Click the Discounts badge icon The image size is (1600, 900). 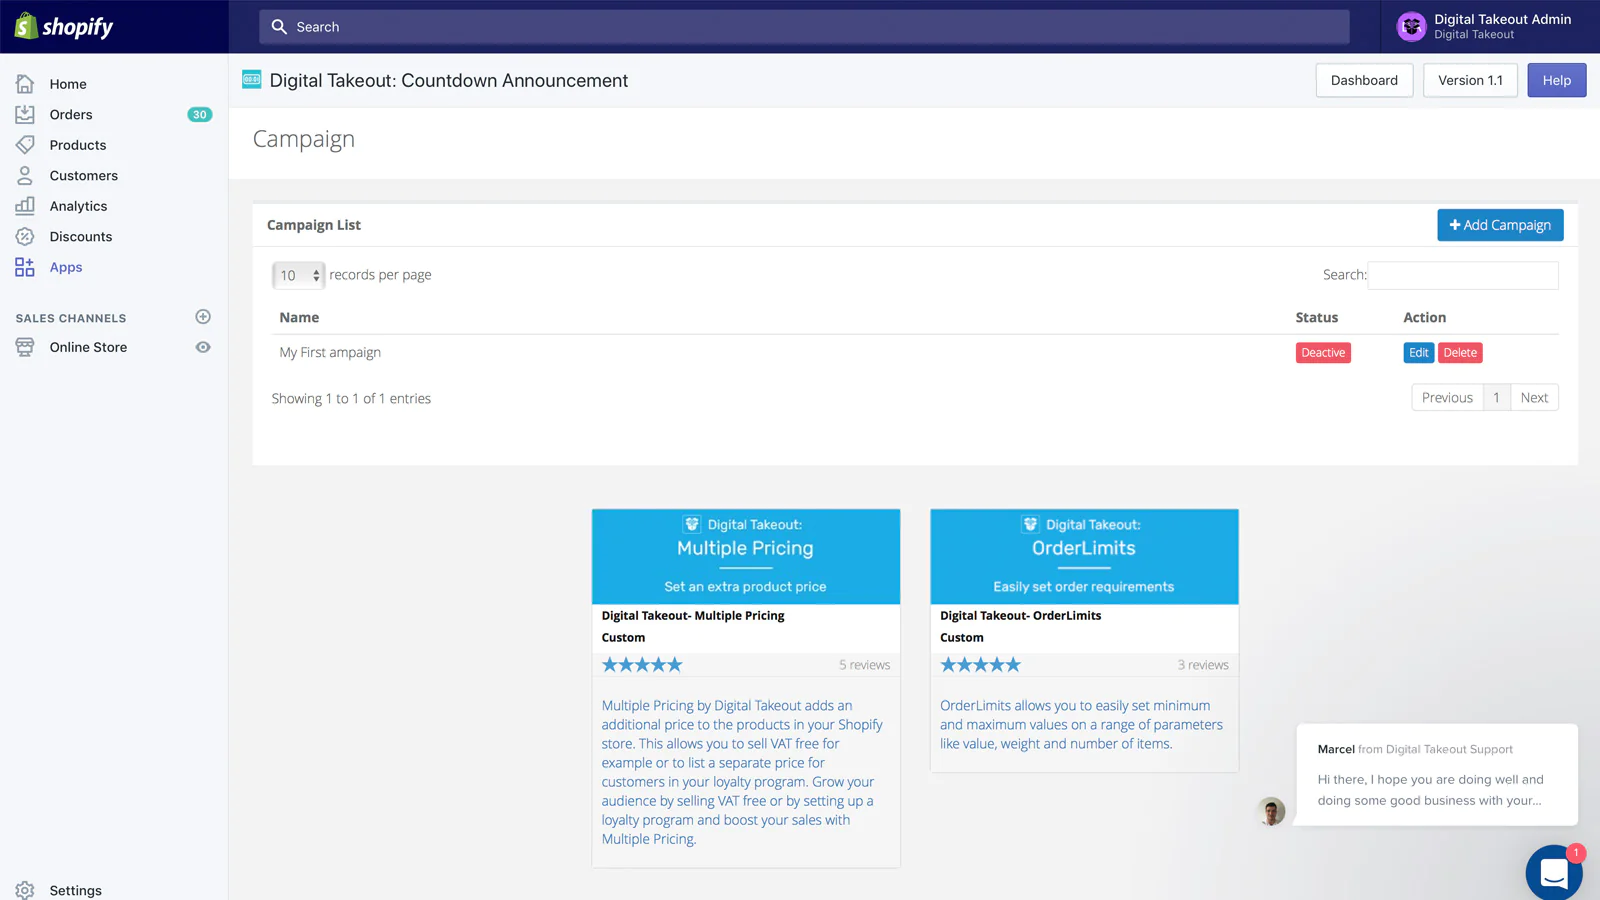25,236
